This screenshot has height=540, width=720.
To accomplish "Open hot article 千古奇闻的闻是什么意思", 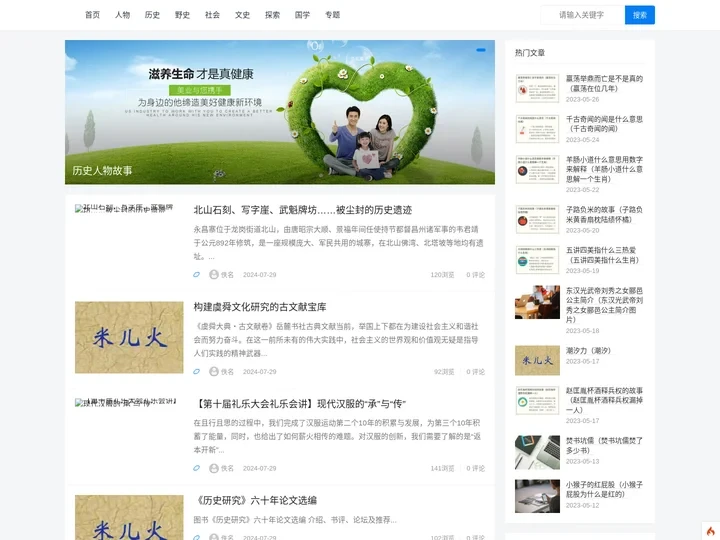I will coord(604,124).
